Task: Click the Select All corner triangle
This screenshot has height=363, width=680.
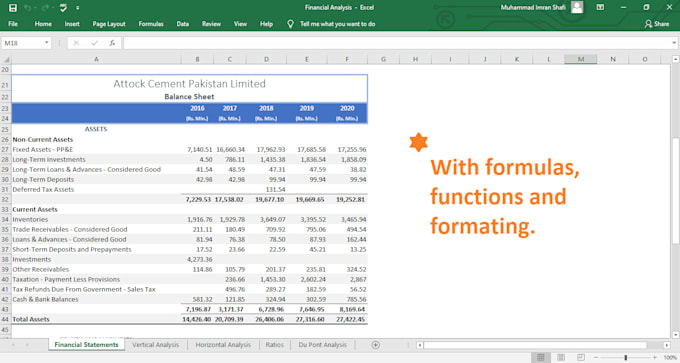Action: tap(6, 59)
